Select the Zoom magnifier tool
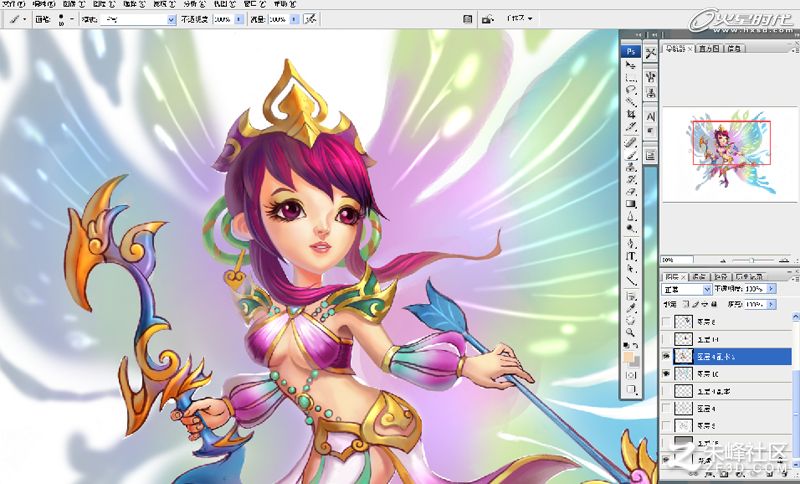This screenshot has width=800, height=484. tap(631, 333)
